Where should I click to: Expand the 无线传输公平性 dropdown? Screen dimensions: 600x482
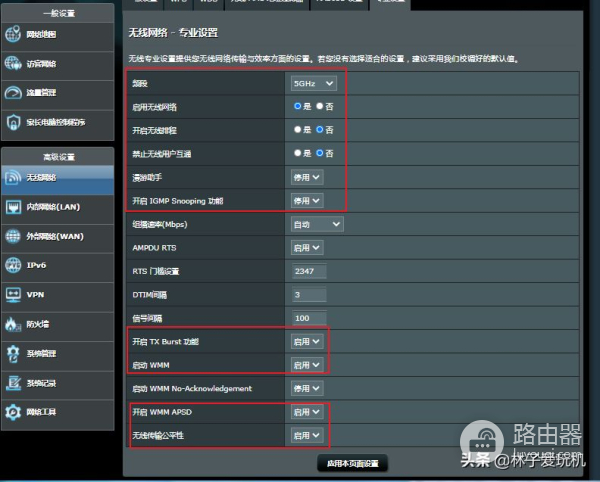coord(307,435)
